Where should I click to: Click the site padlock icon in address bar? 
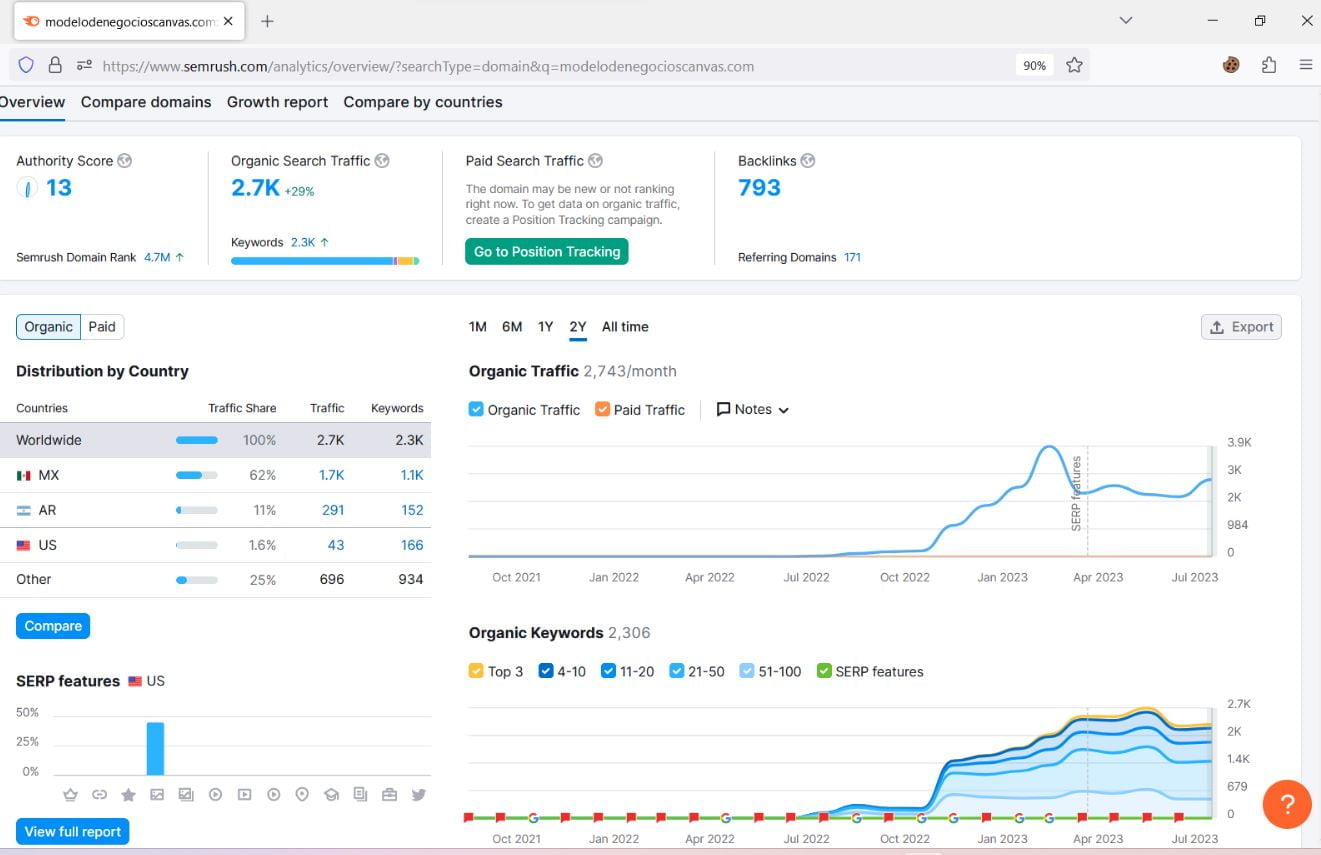[x=55, y=65]
